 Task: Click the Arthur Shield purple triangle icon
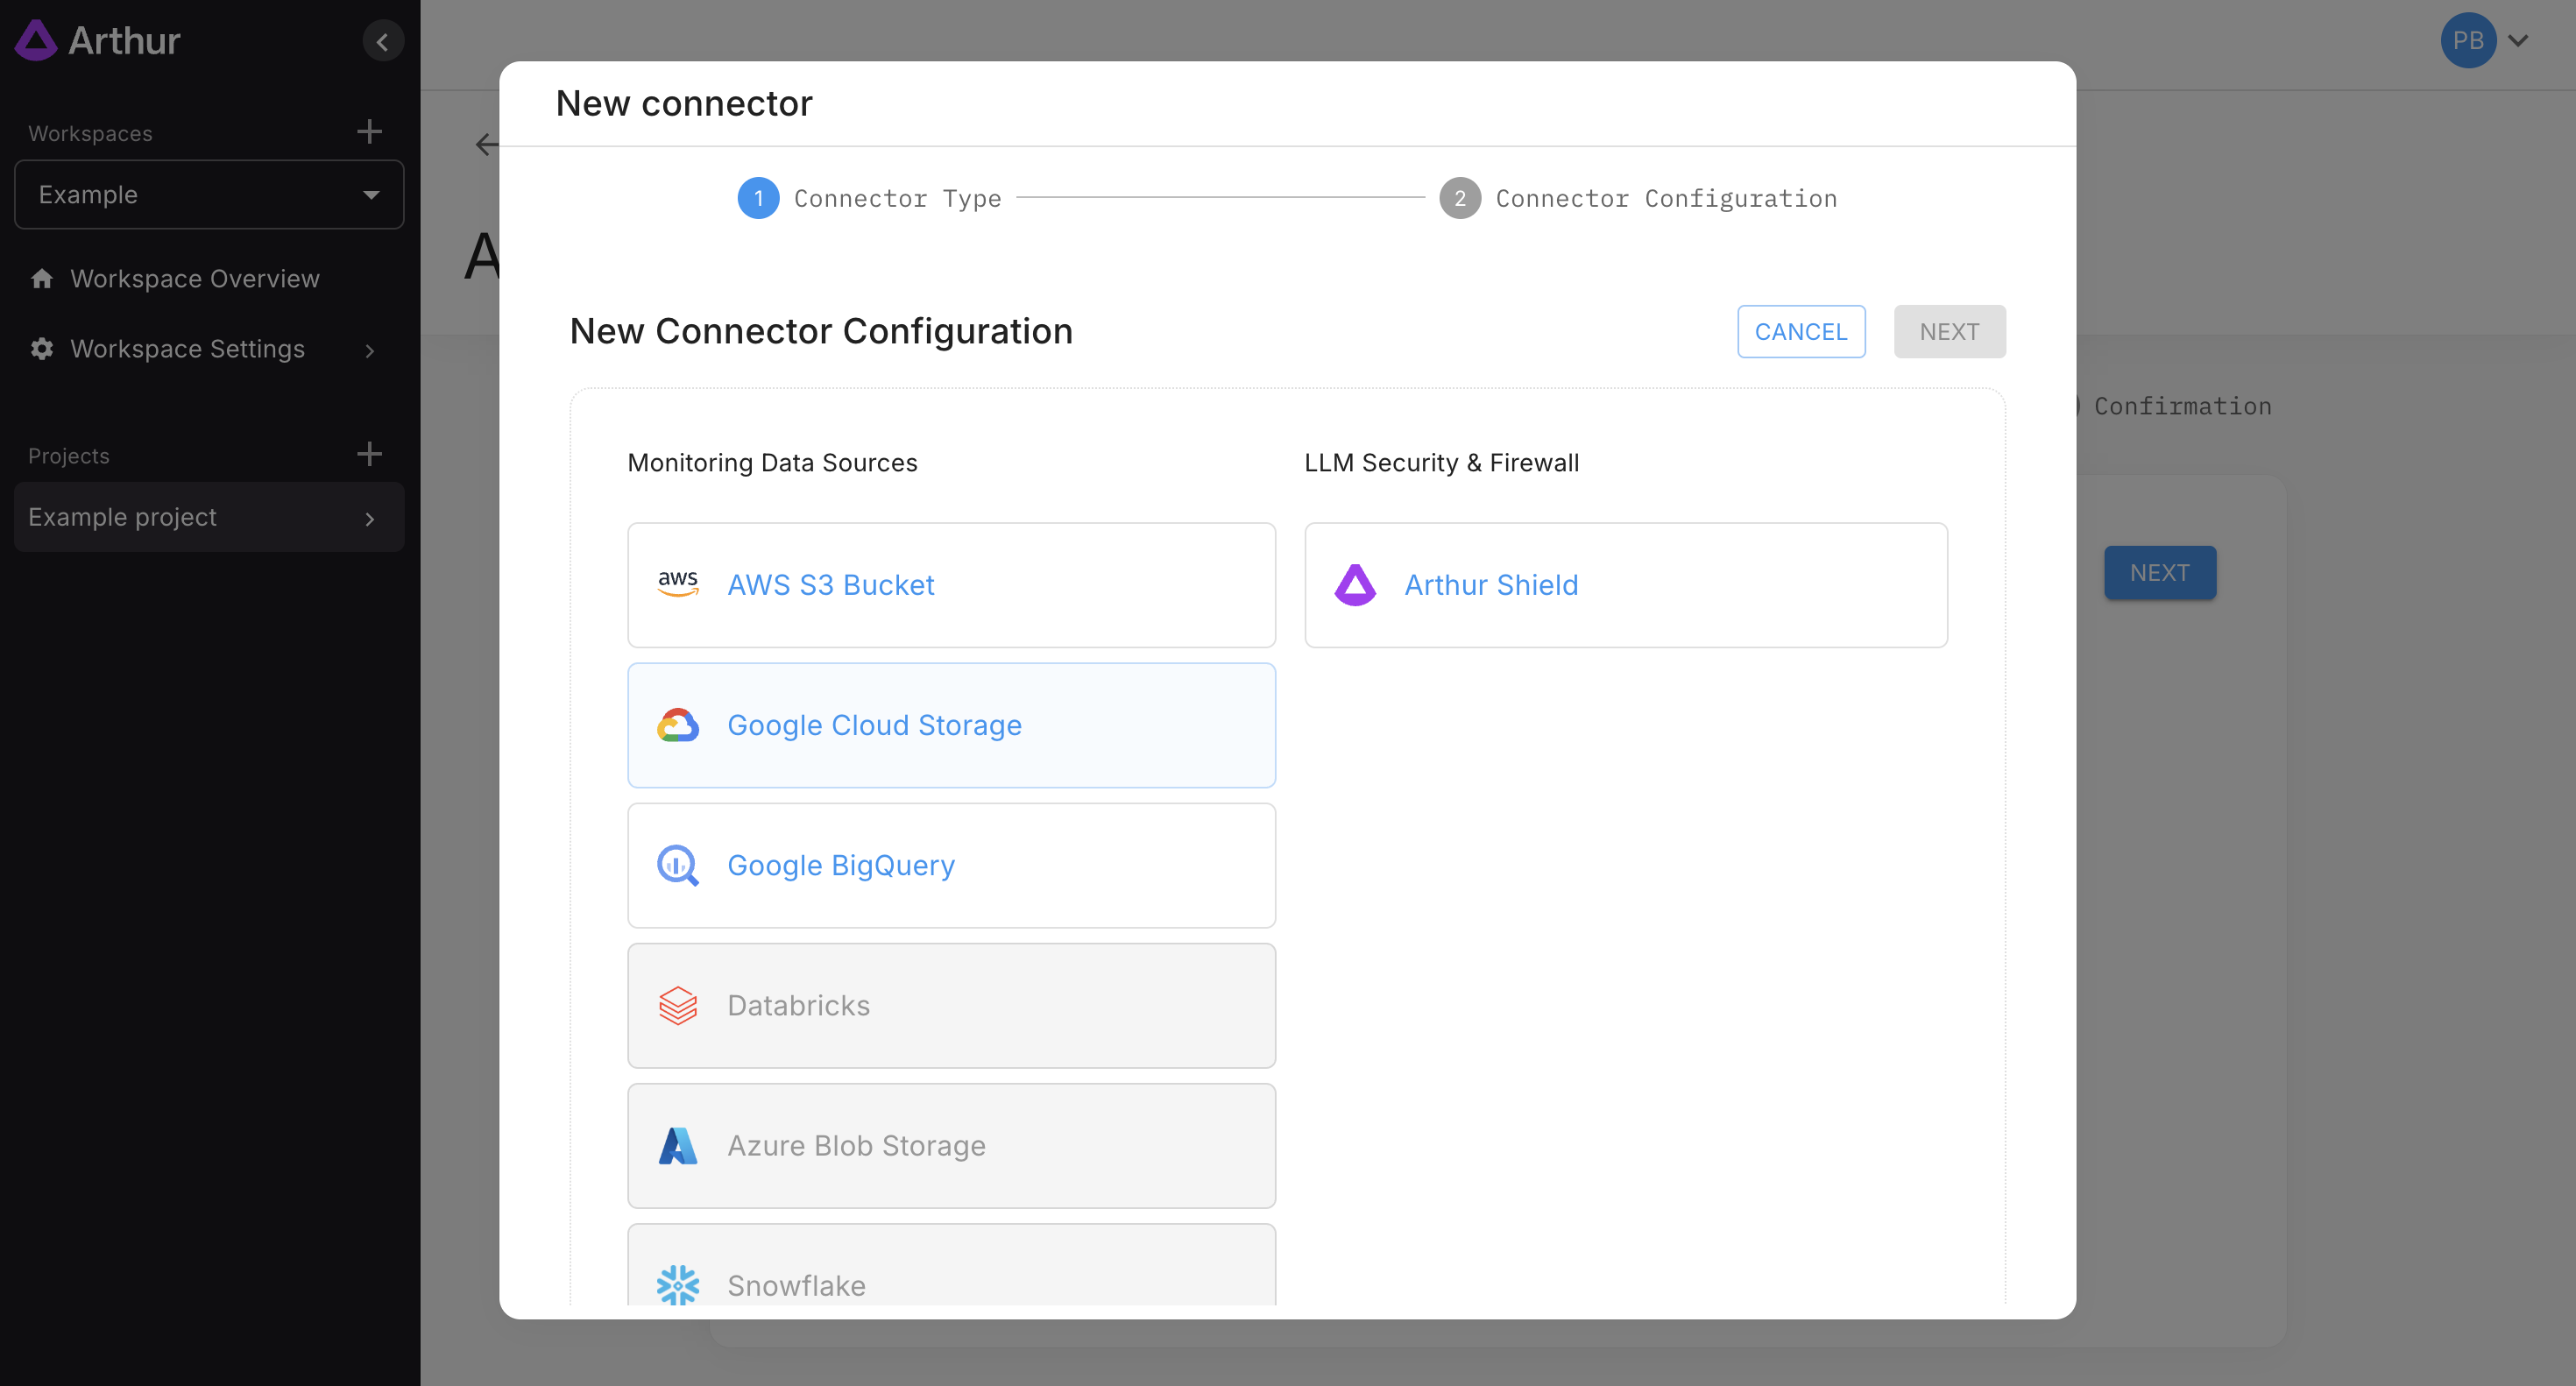pyautogui.click(x=1355, y=584)
